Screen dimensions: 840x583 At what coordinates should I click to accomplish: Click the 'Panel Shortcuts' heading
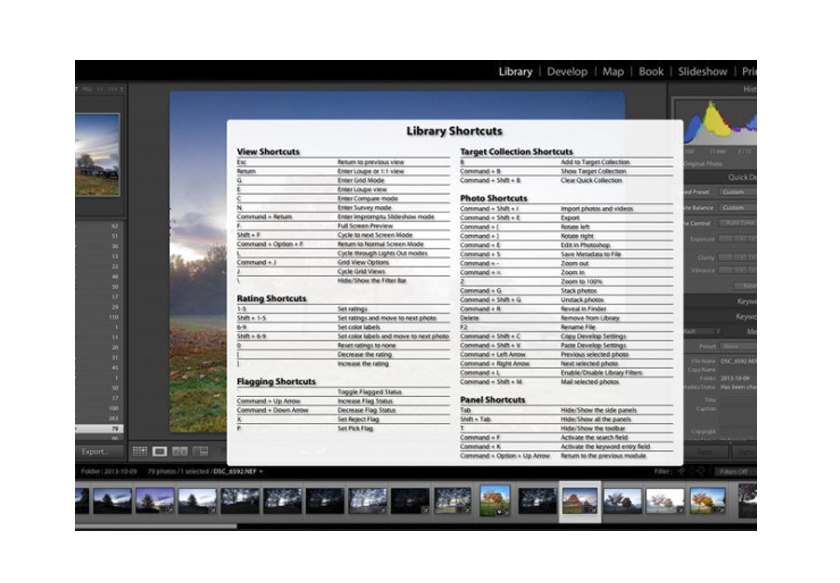[x=493, y=400]
